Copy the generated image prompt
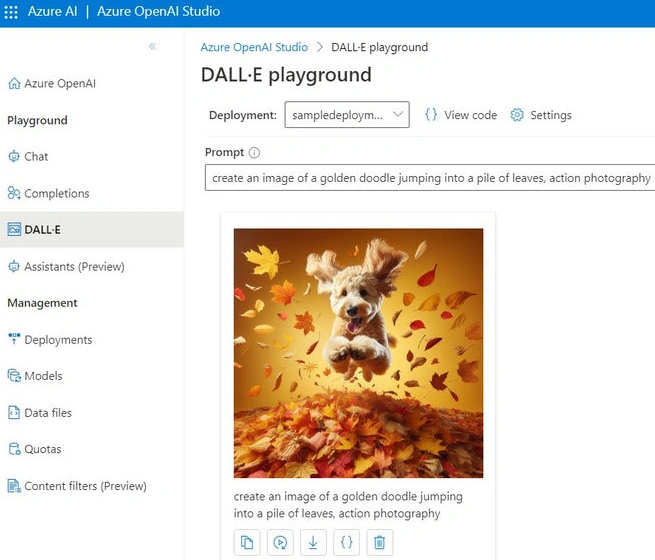655x560 pixels. 247,542
